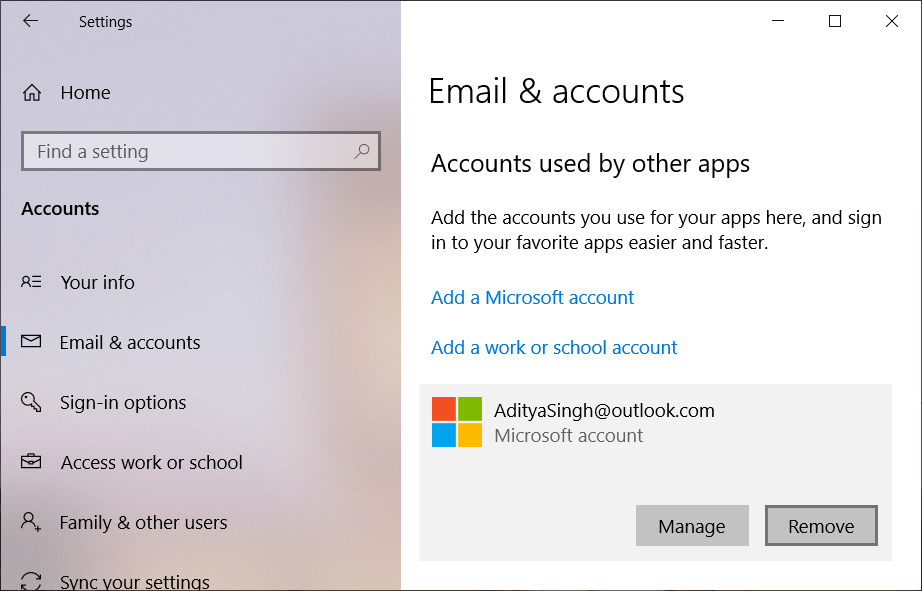Click the Family & other users person icon
922x591 pixels.
(31, 522)
